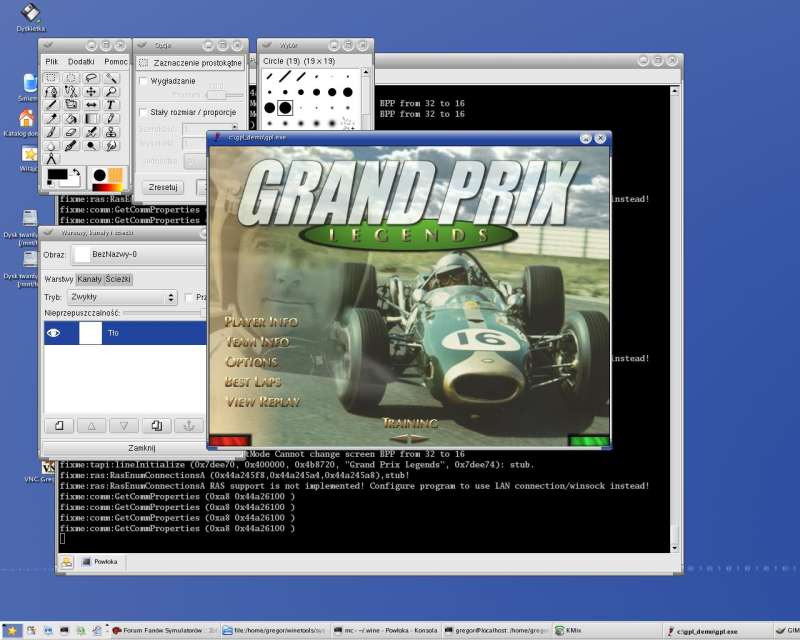The image size is (800, 640).
Task: Select the Eraser tool
Action: click(x=71, y=132)
